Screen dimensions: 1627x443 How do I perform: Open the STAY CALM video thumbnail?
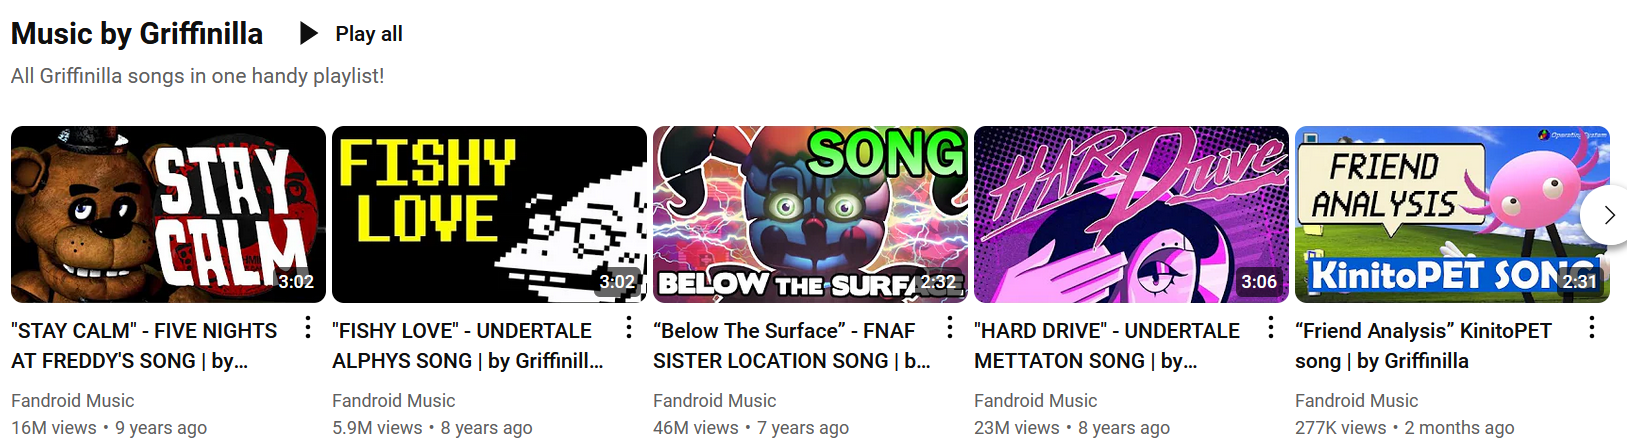coord(168,214)
